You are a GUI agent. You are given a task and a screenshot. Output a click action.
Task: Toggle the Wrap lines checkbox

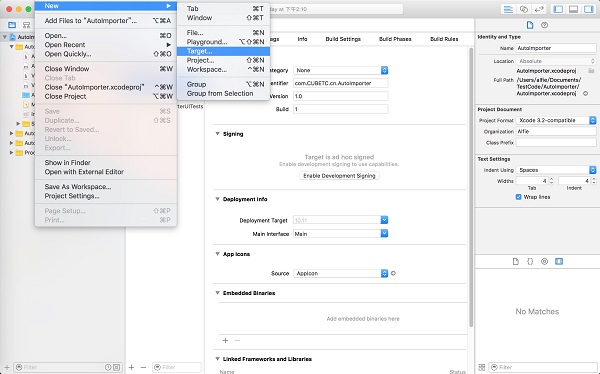(518, 197)
